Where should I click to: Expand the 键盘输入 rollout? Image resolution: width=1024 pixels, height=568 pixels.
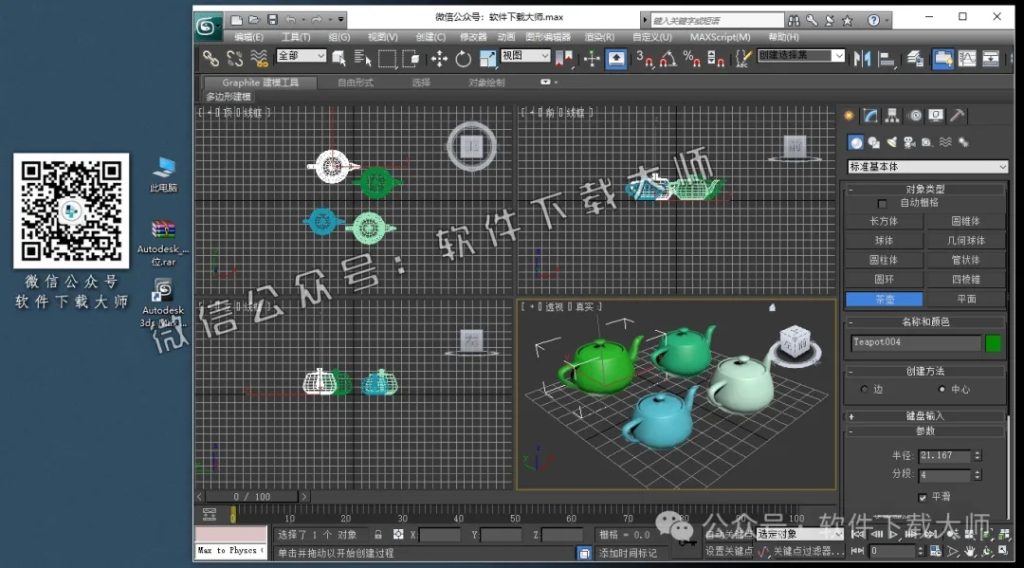click(x=925, y=416)
